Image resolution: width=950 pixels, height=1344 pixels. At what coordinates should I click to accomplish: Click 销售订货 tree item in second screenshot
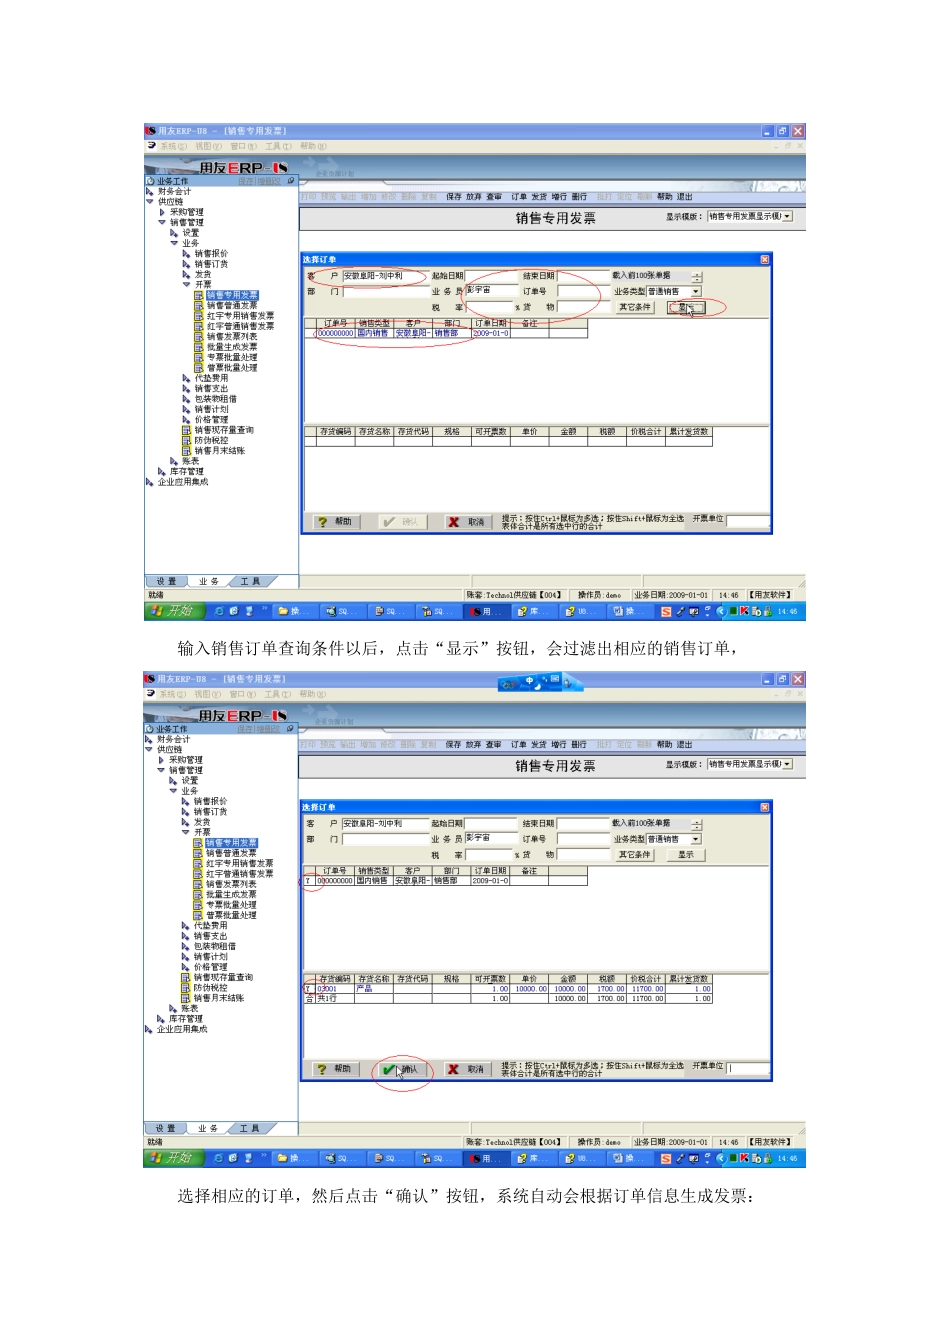210,812
